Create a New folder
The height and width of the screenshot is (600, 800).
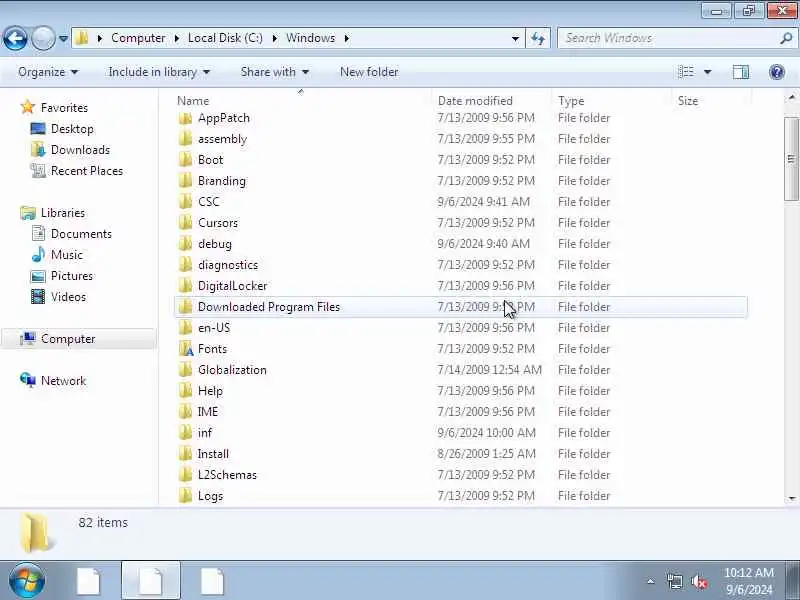tap(369, 72)
